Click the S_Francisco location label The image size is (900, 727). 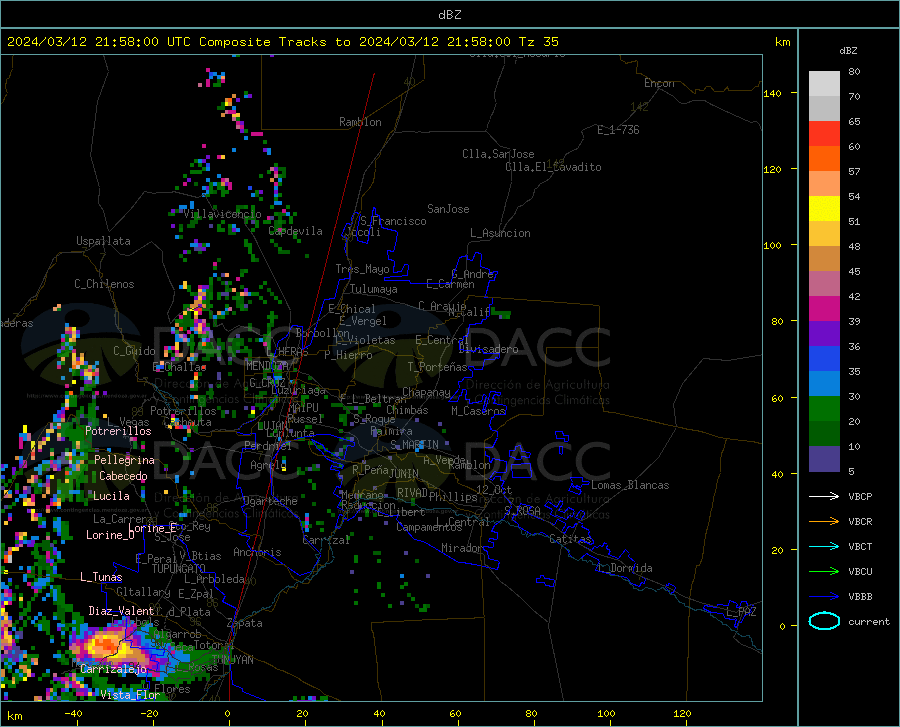[x=393, y=221]
